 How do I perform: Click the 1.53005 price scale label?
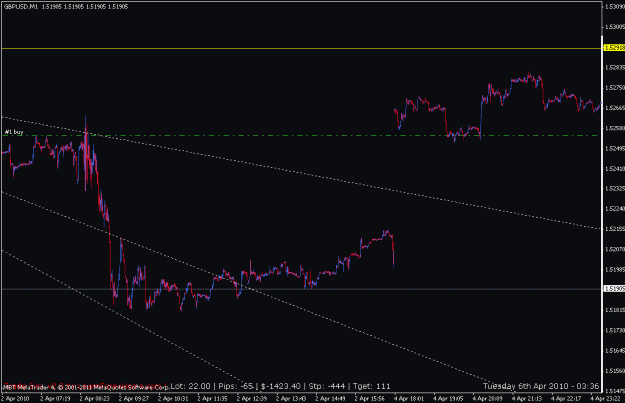click(x=615, y=27)
